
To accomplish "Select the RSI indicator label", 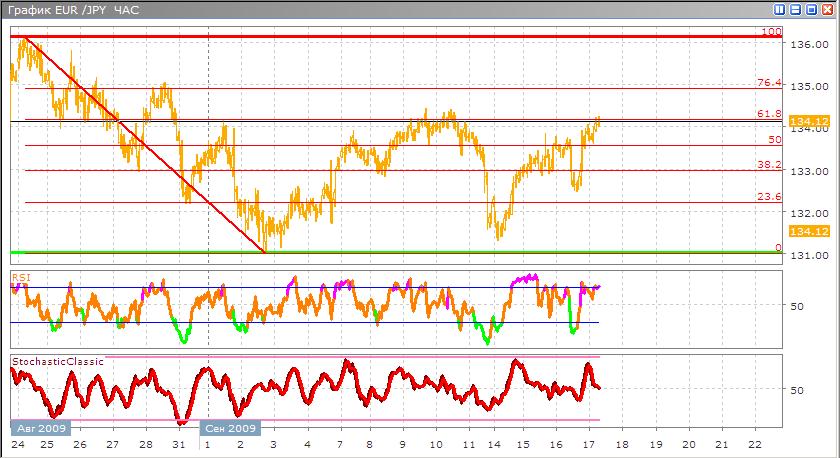I will [20, 276].
